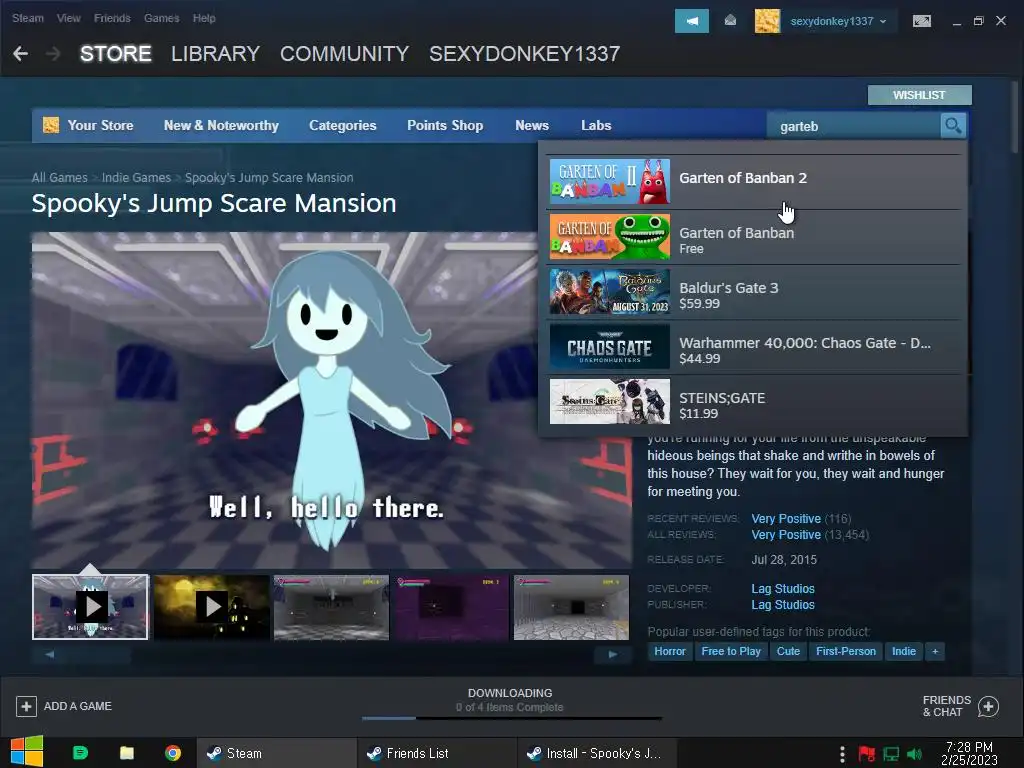
Task: Click the forward navigation arrow
Action: coord(53,54)
